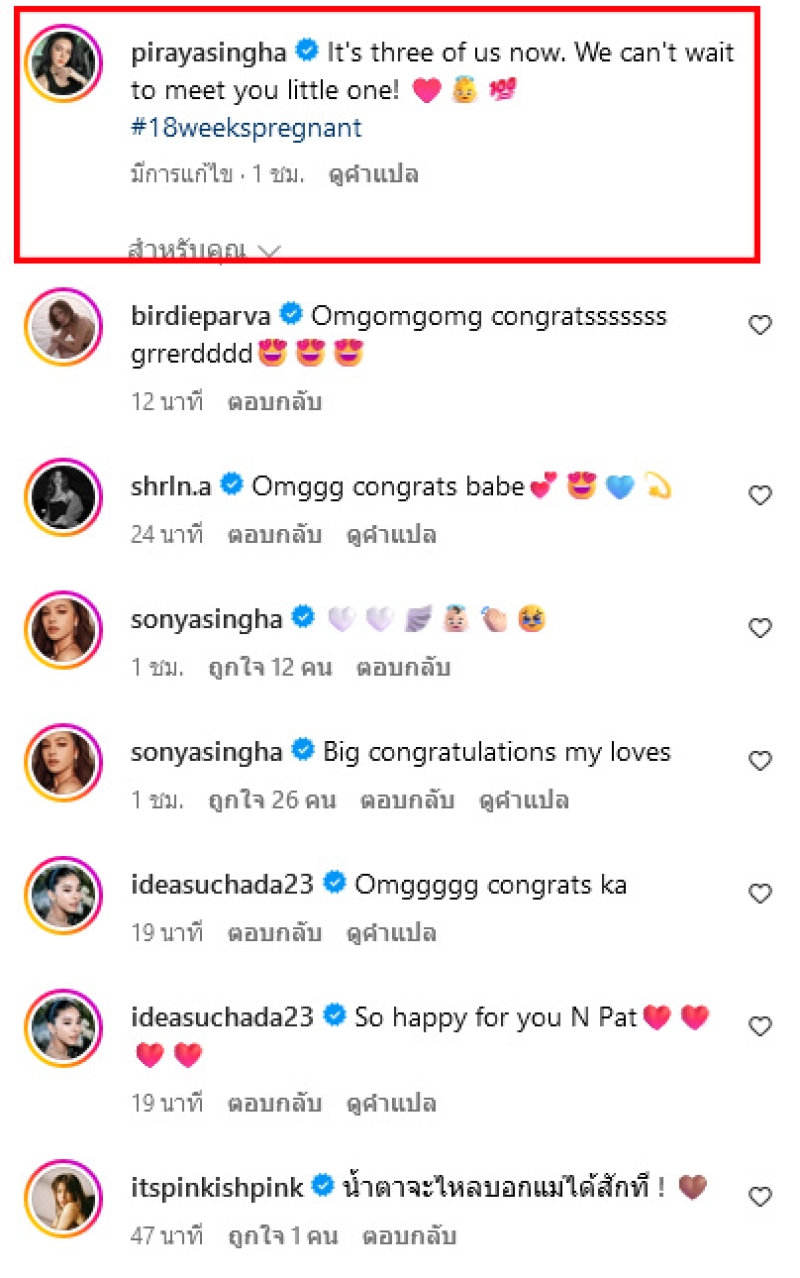800x1278 pixels.
Task: Open ideasuchada23 avatar beside 'Omggggg congrats ka'
Action: point(64,894)
